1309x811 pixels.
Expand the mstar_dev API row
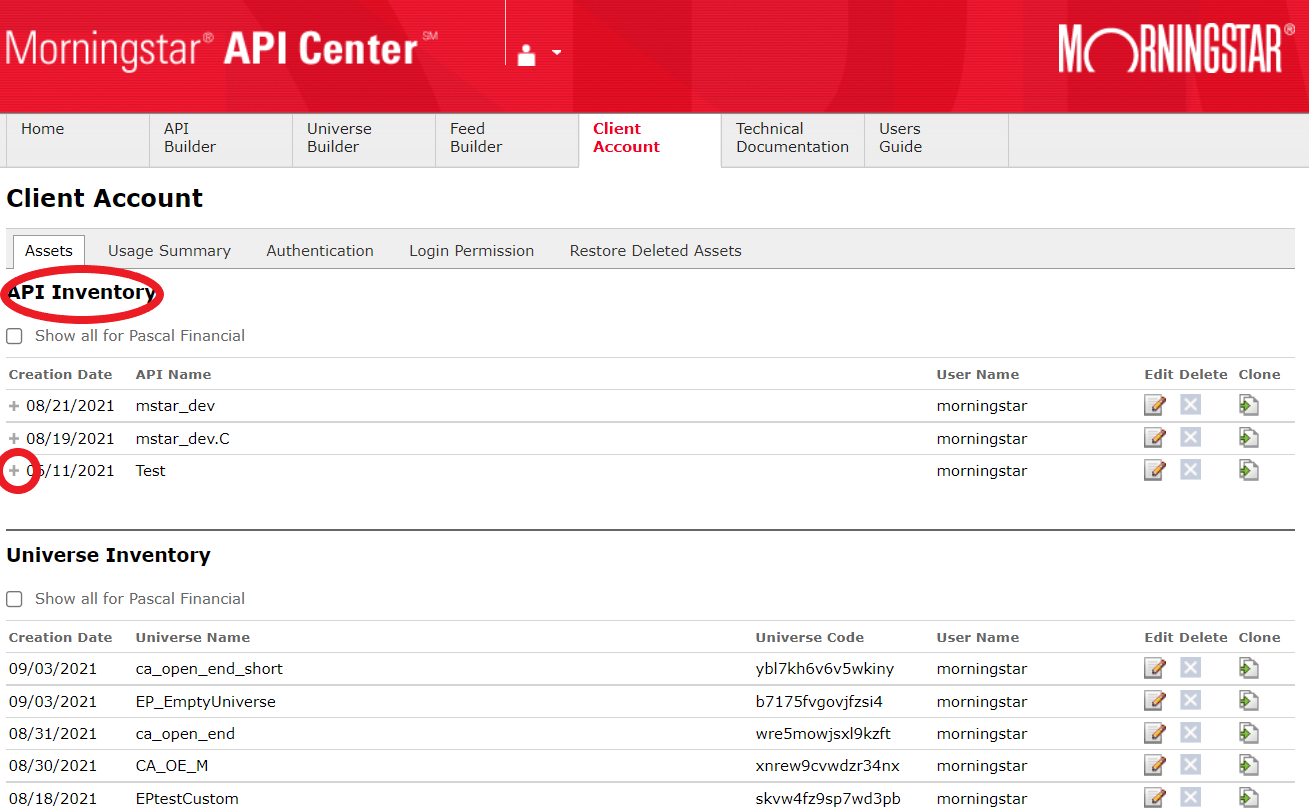coord(14,407)
